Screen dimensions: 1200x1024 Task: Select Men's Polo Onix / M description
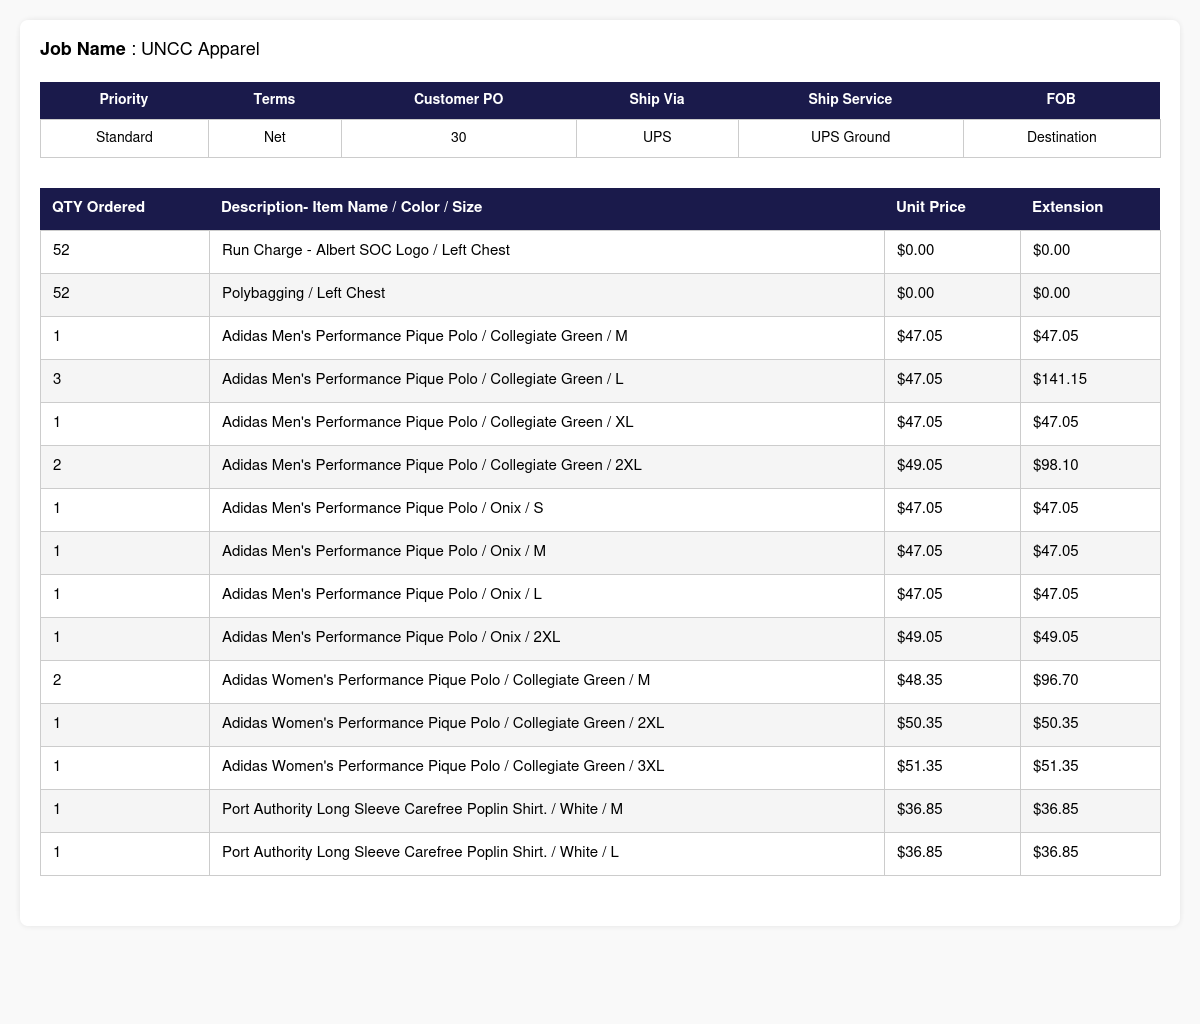(384, 551)
